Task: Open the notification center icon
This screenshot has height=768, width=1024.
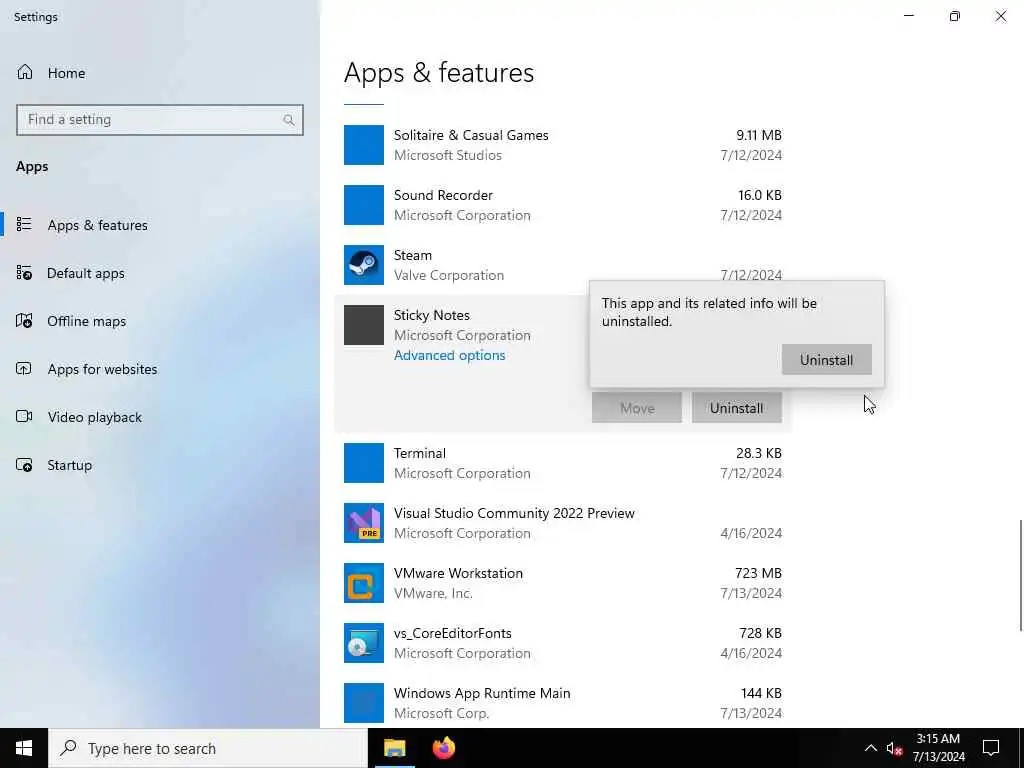Action: coord(991,748)
